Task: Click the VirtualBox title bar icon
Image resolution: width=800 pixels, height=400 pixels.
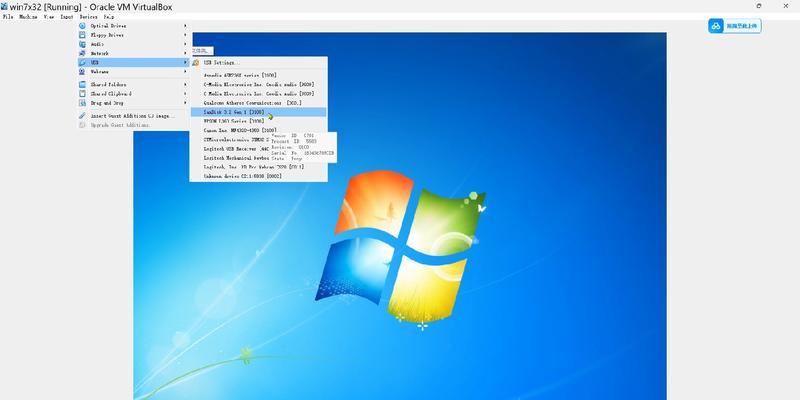Action: [4, 7]
